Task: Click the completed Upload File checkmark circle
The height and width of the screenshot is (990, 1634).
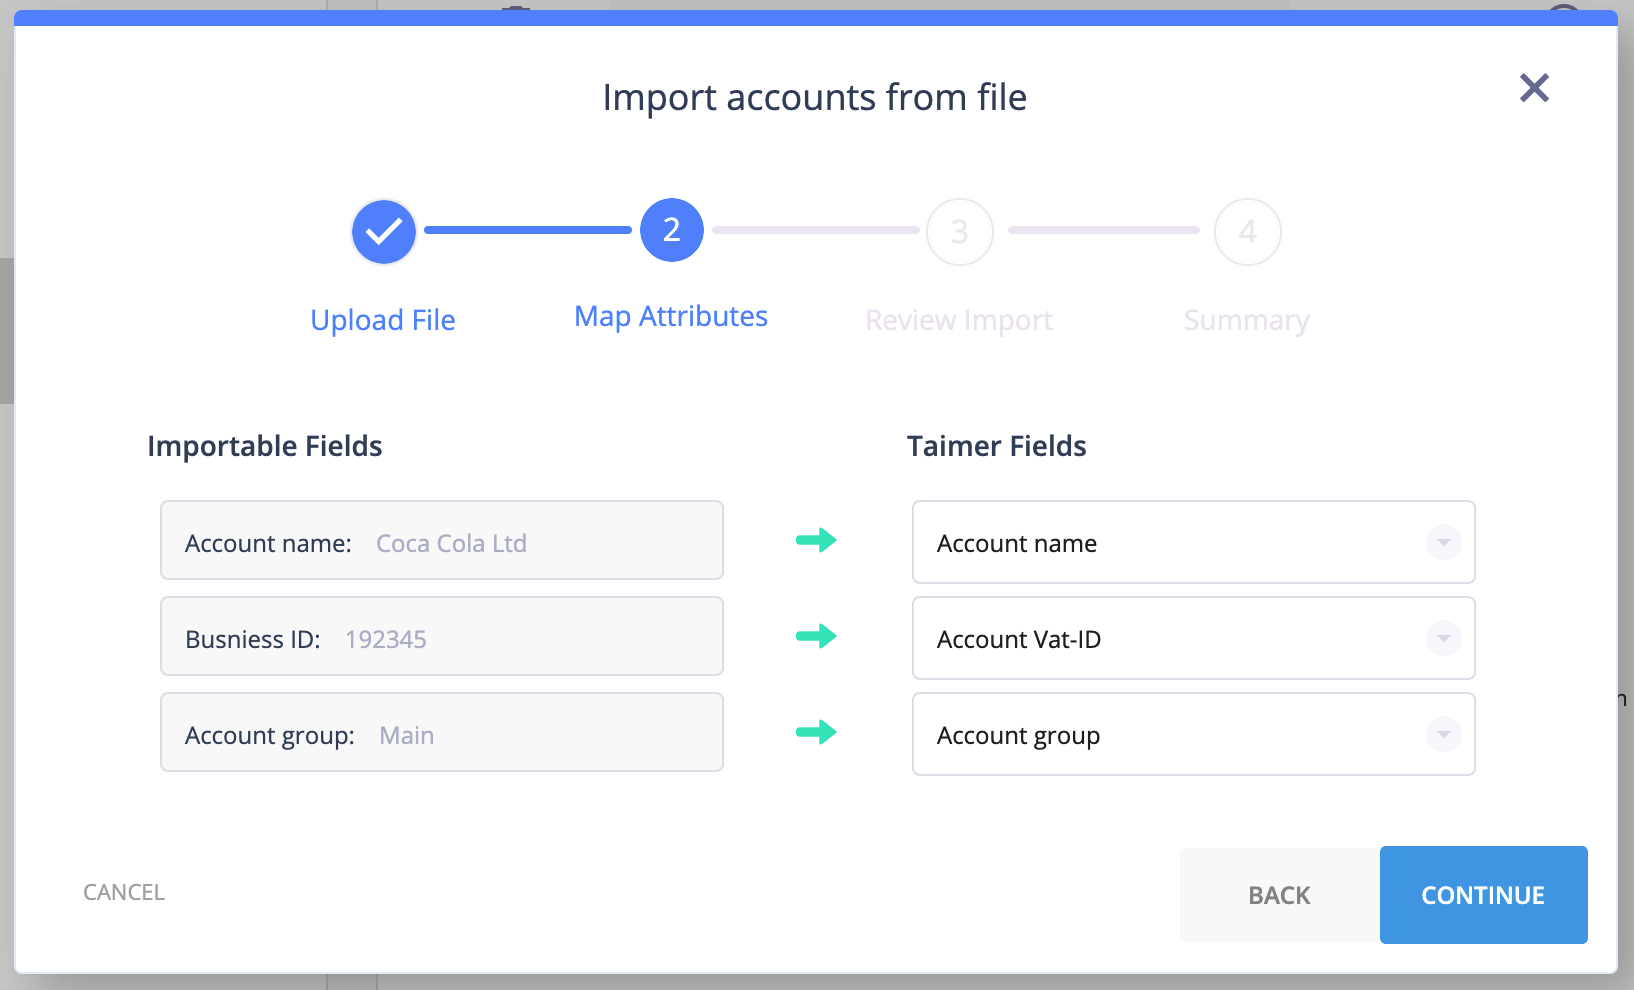Action: 384,231
